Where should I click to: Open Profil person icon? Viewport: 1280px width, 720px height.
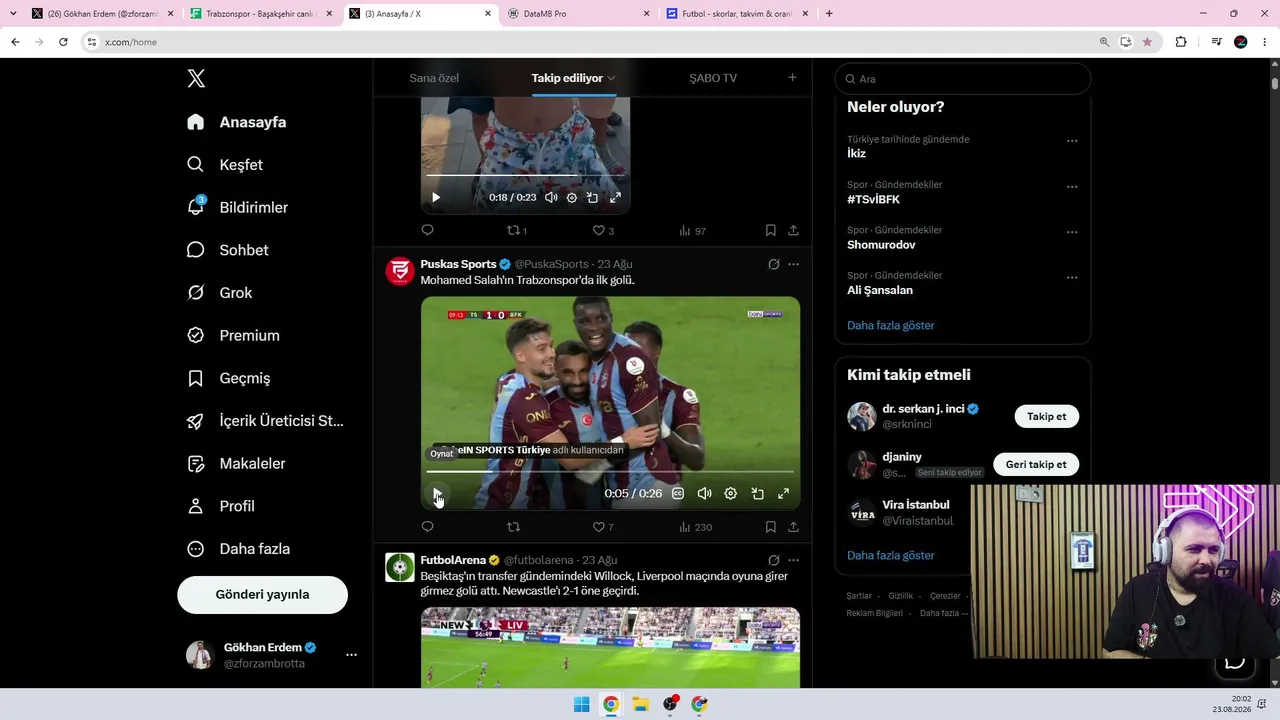pyautogui.click(x=196, y=506)
